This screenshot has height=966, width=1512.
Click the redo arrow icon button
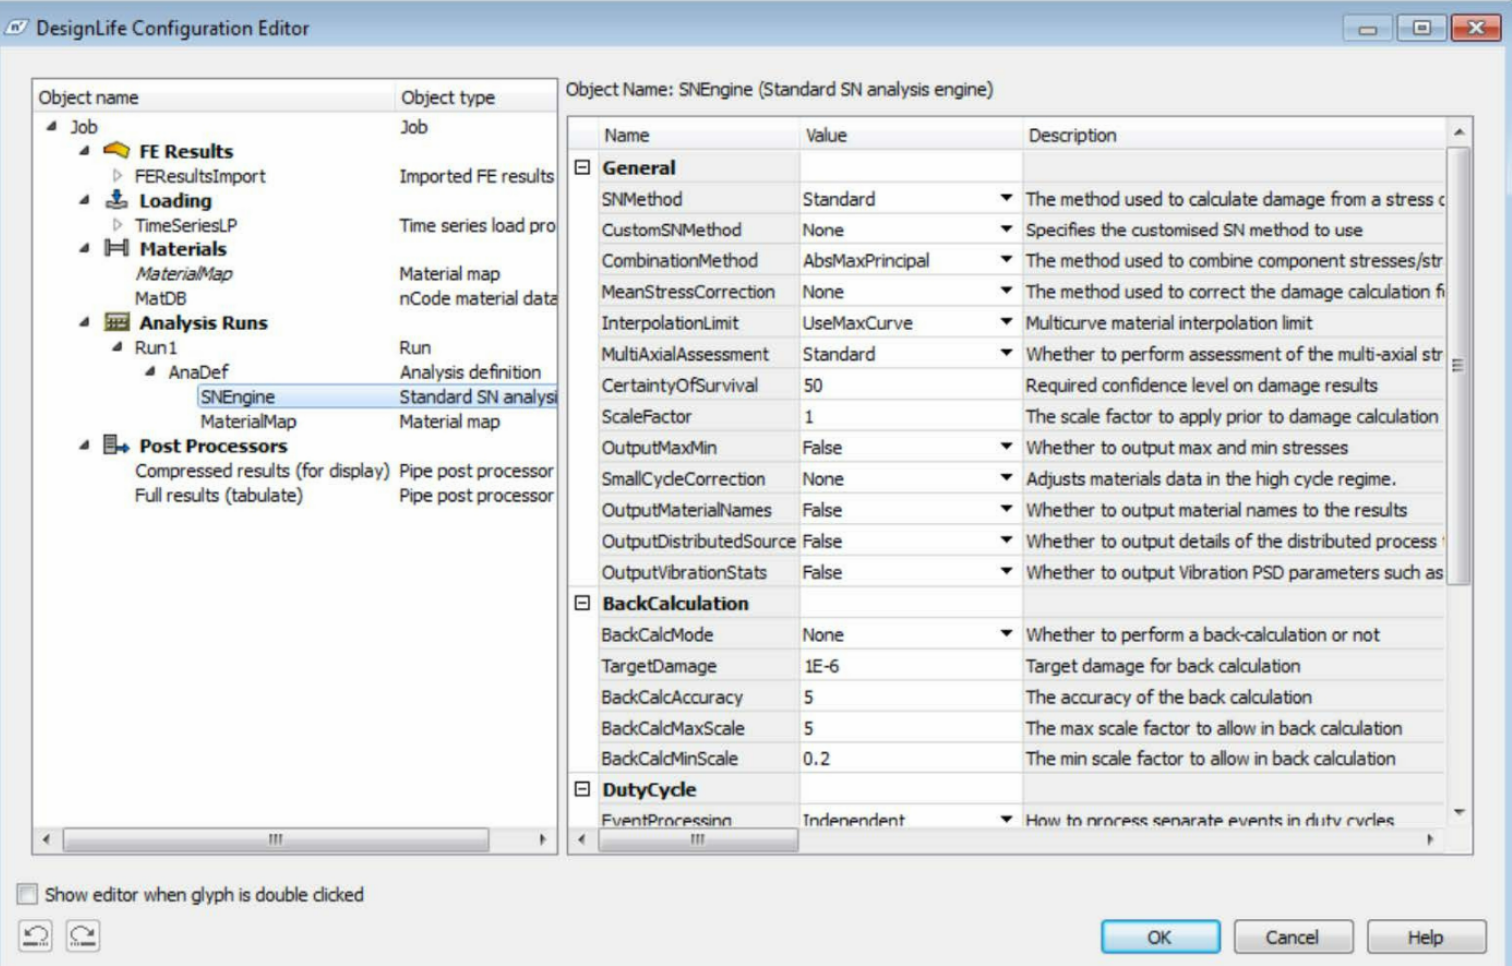[x=83, y=936]
